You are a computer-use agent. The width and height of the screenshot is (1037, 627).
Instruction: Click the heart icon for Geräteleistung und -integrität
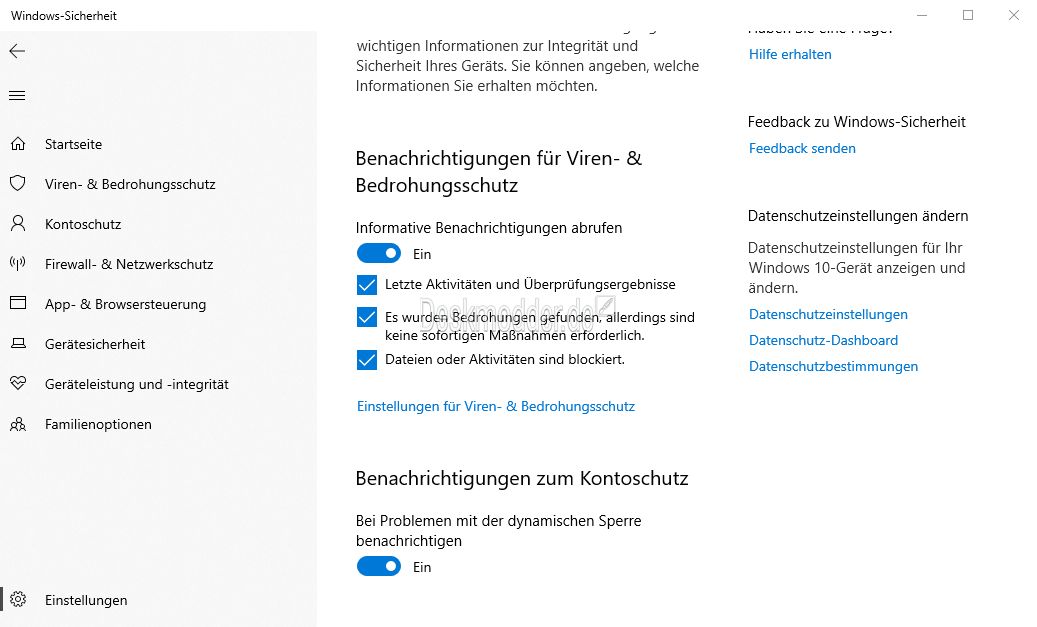tap(18, 383)
